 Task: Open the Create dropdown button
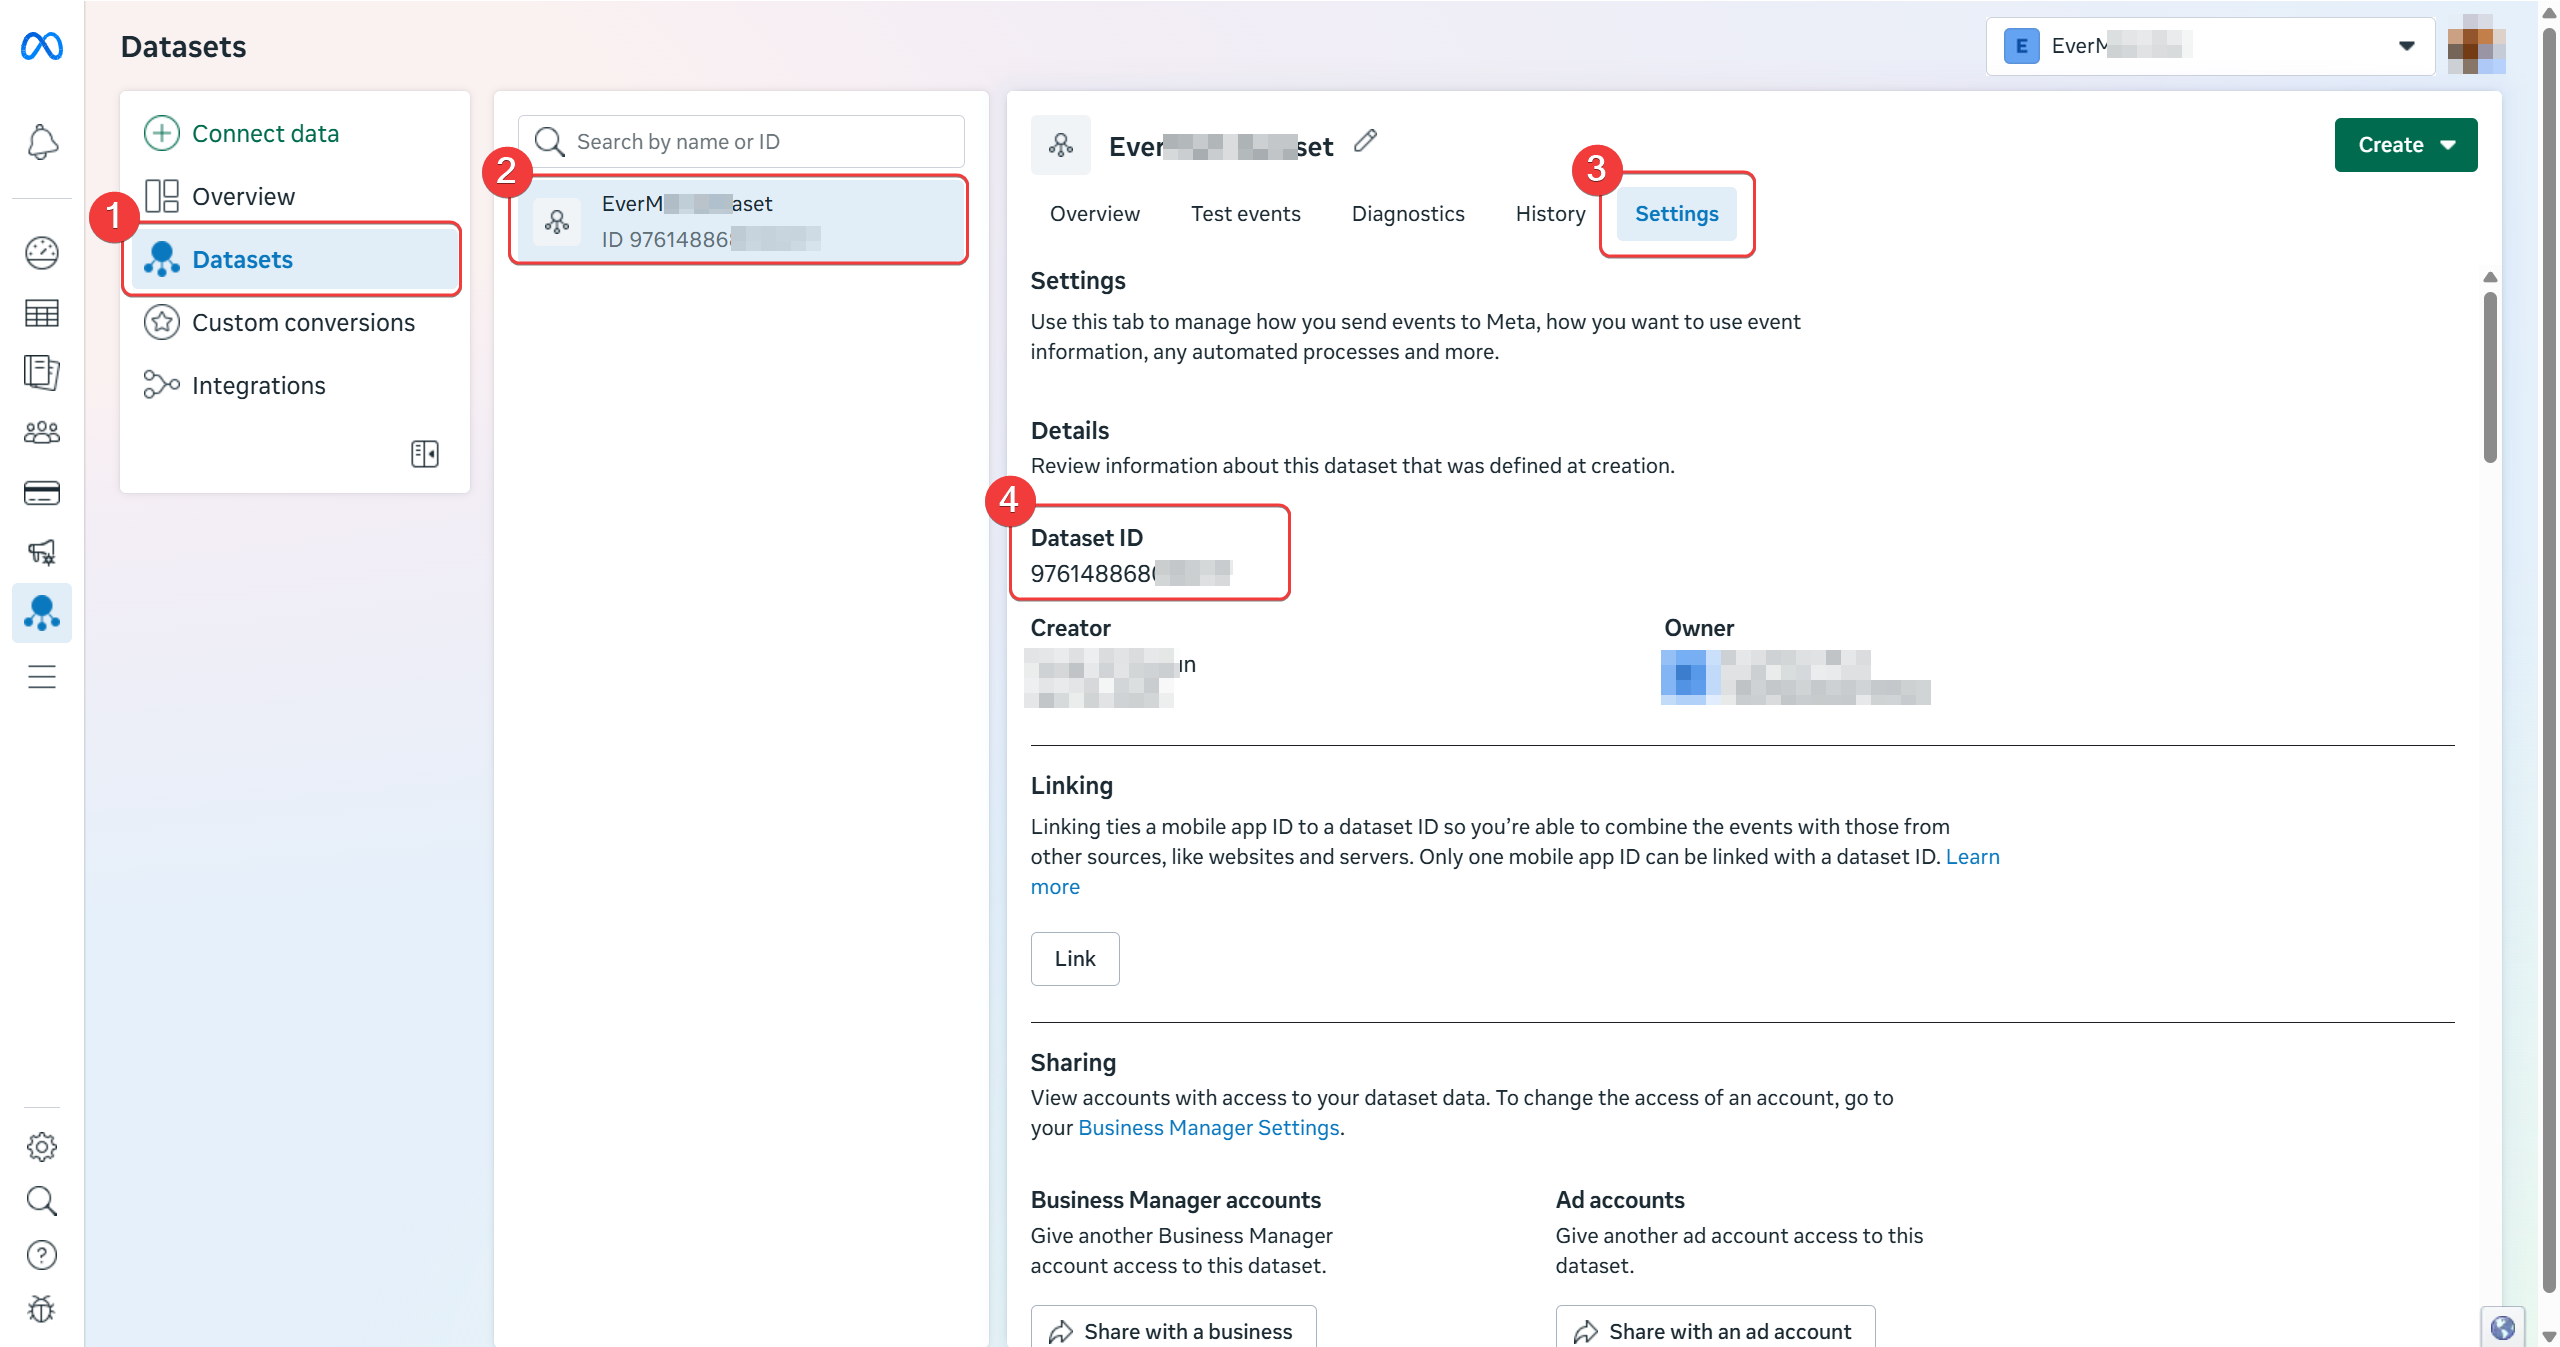coord(2405,145)
